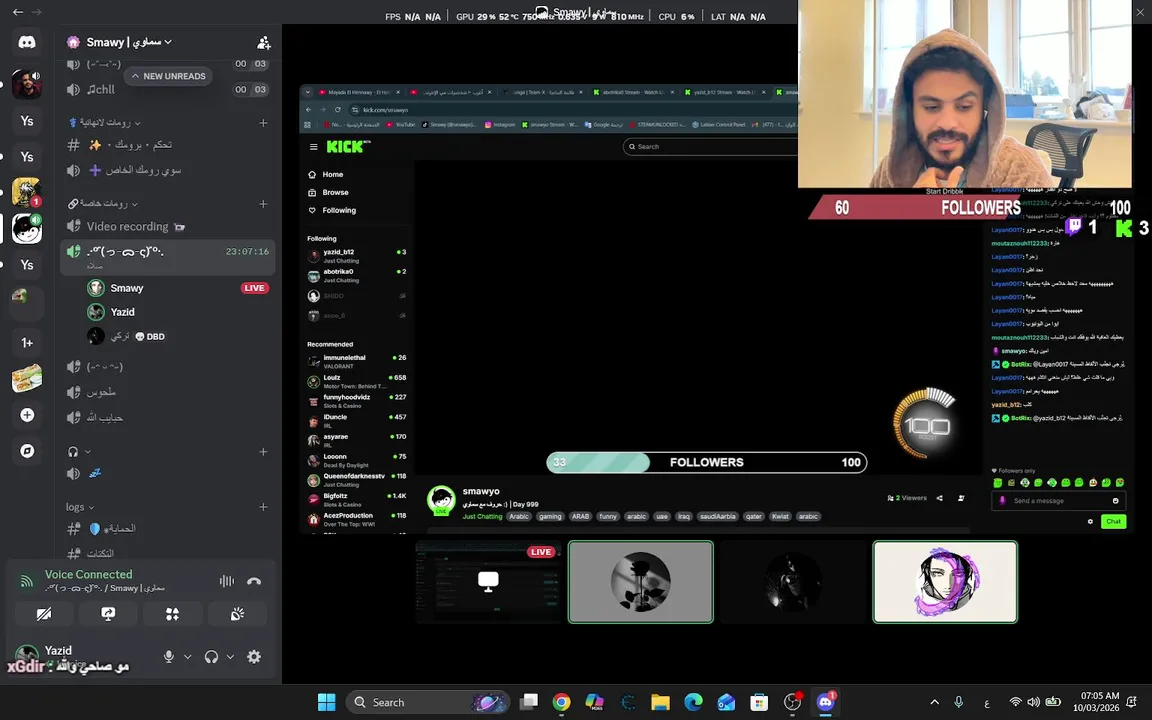Open Windows Start menu
Viewport: 1152px width, 720px height.
click(x=327, y=702)
